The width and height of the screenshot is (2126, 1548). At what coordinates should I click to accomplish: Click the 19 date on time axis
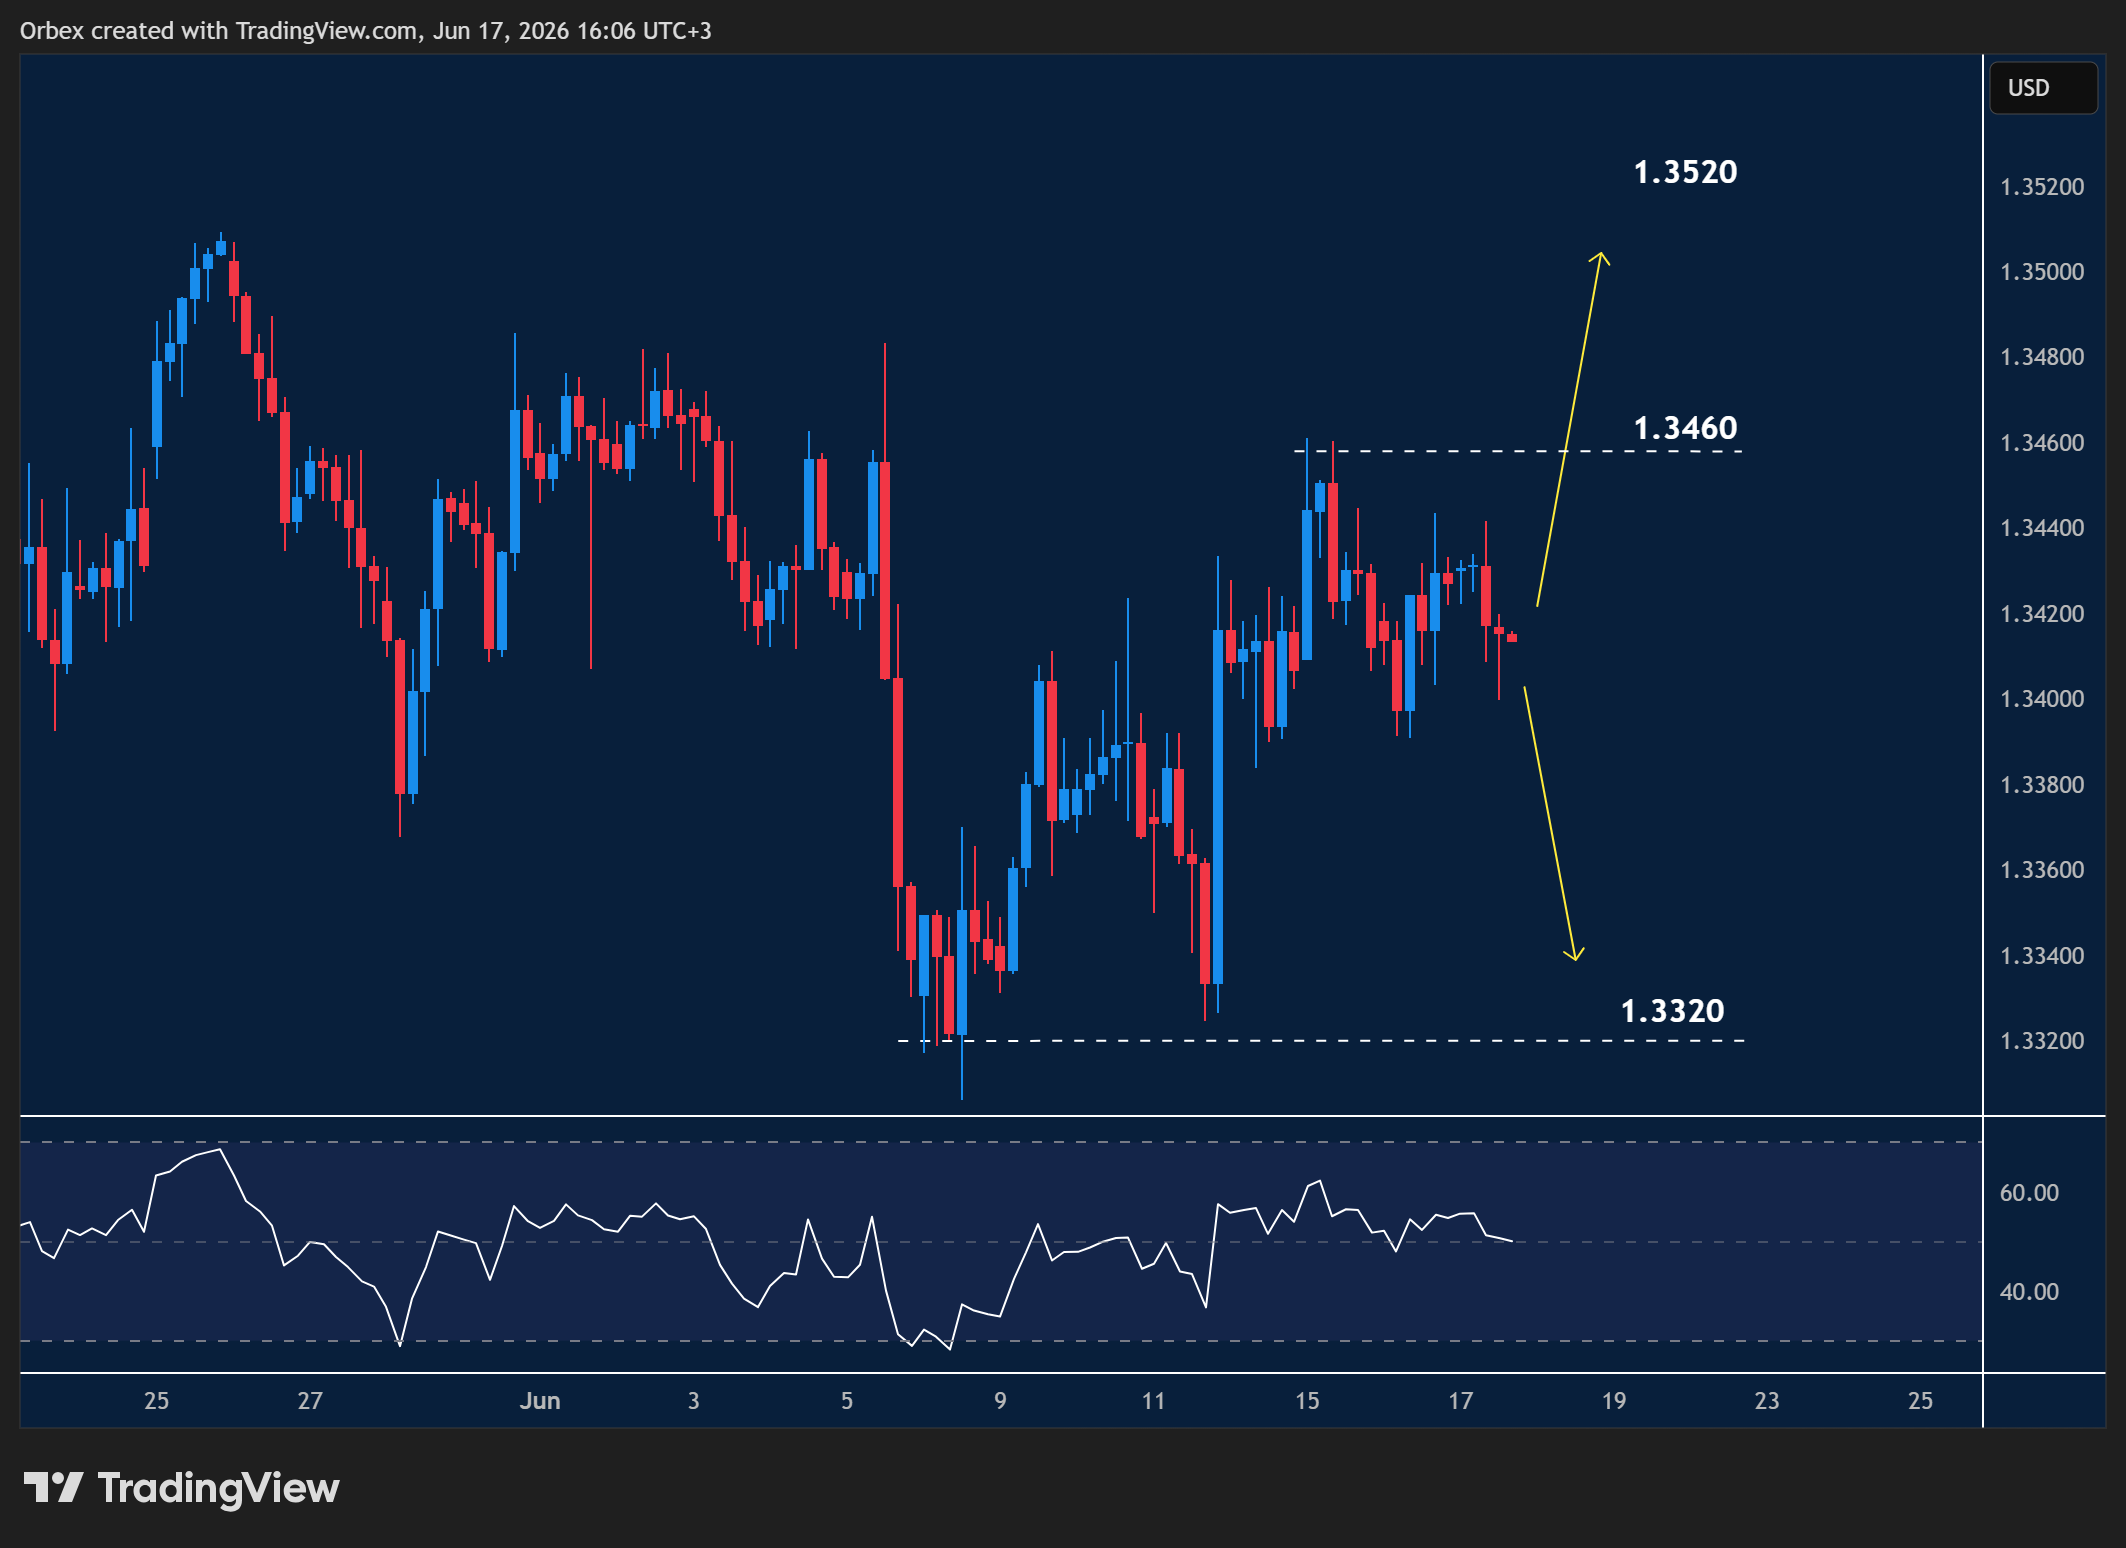1614,1401
